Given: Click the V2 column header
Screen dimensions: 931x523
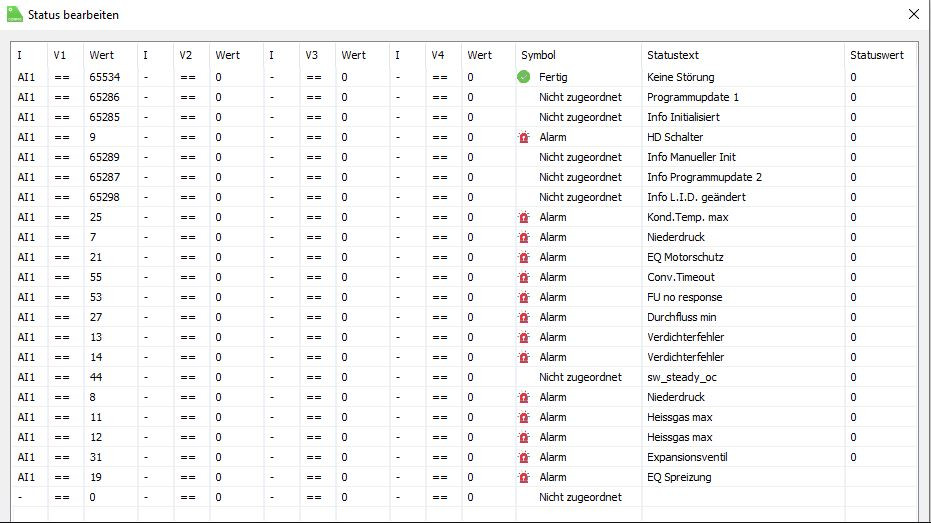Looking at the screenshot, I should (185, 55).
